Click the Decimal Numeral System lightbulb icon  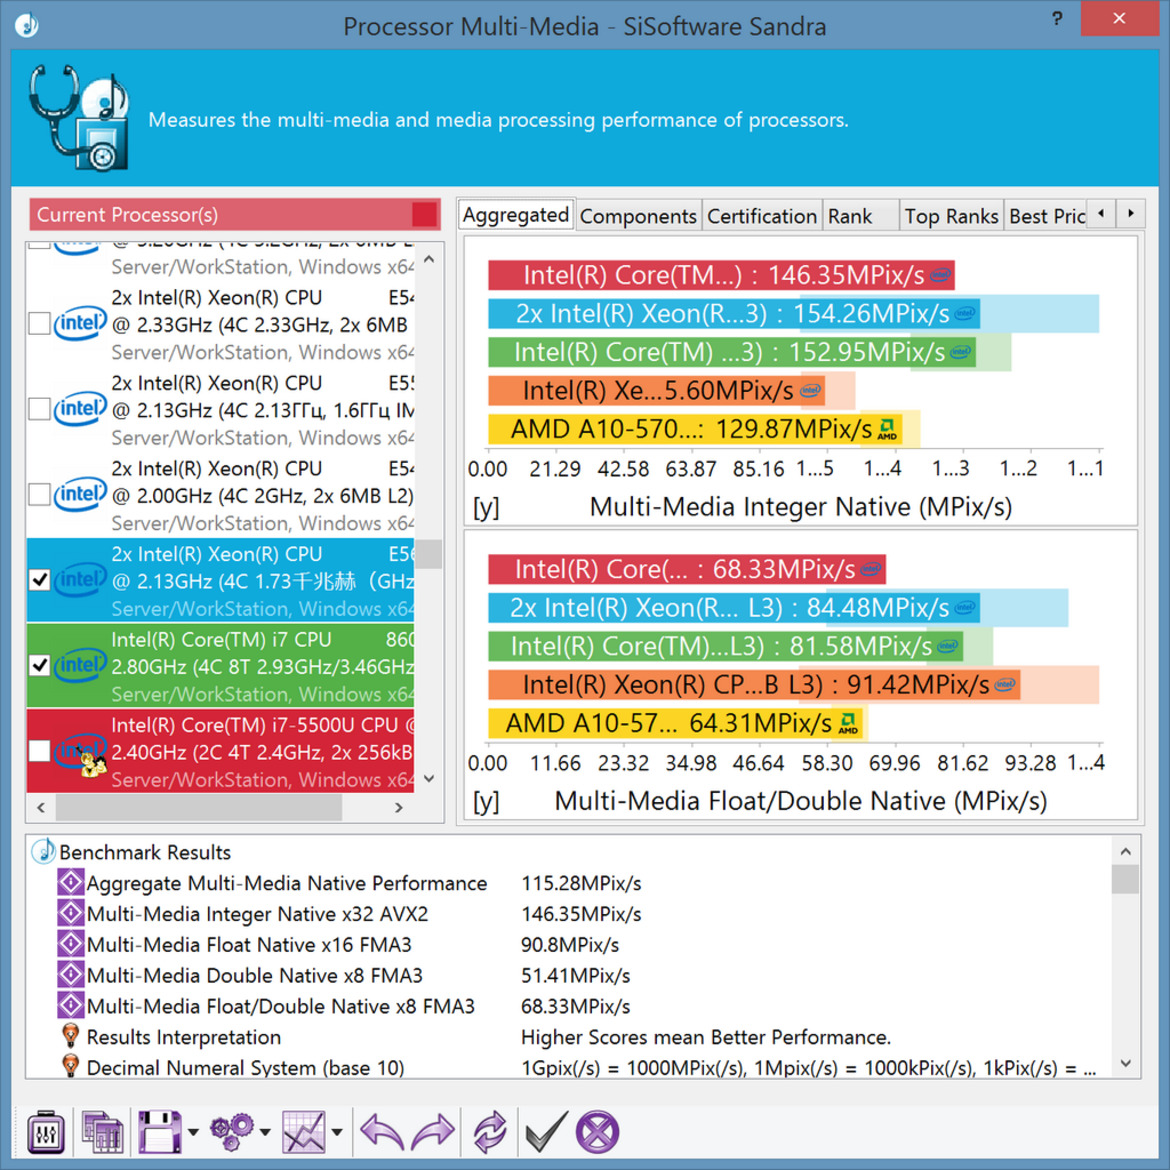[70, 1067]
